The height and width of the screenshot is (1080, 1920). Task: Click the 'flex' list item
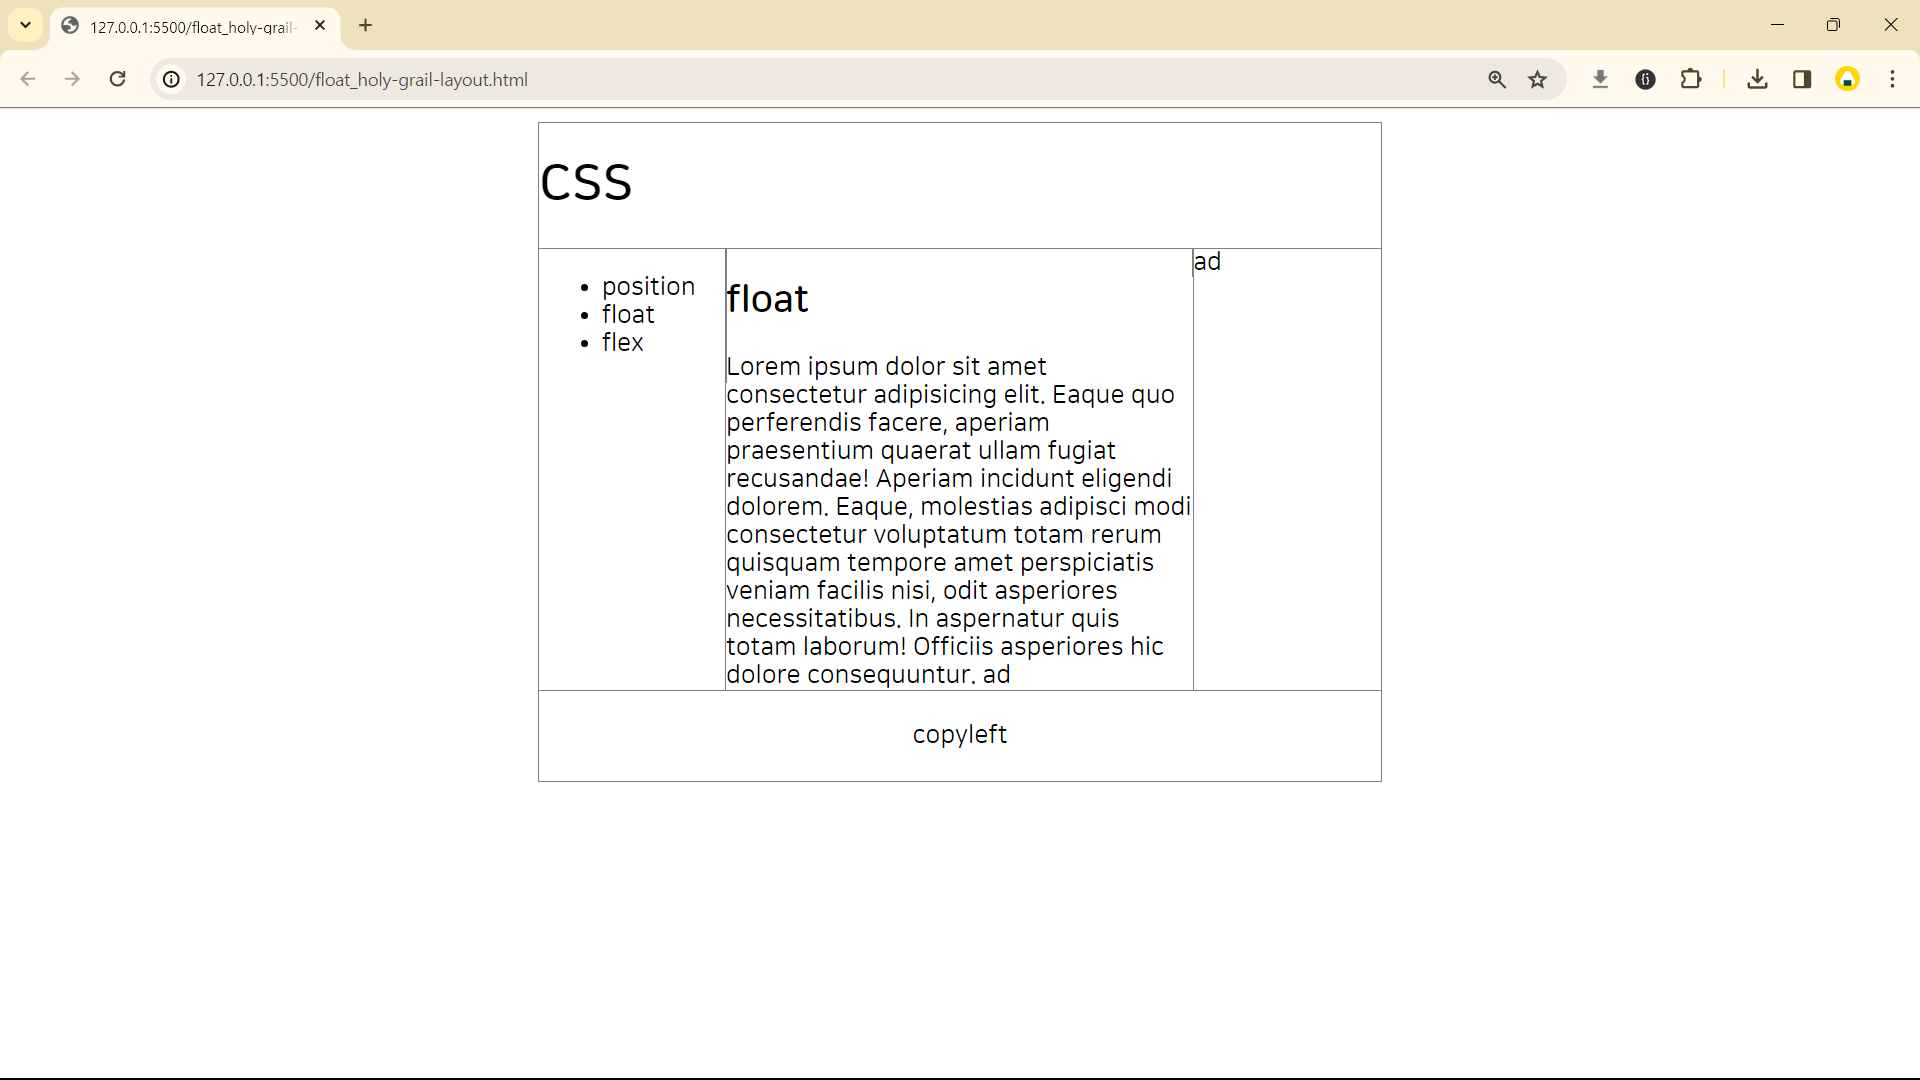tap(622, 343)
